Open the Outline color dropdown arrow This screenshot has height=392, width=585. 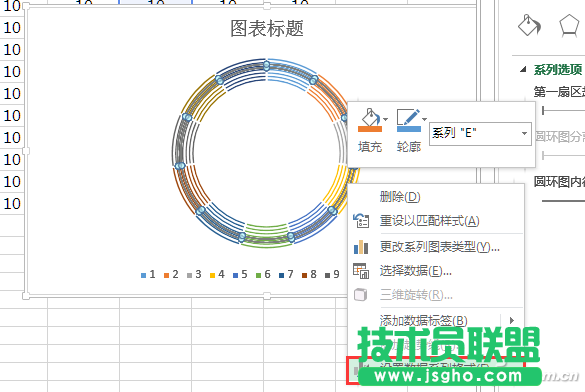coord(425,119)
